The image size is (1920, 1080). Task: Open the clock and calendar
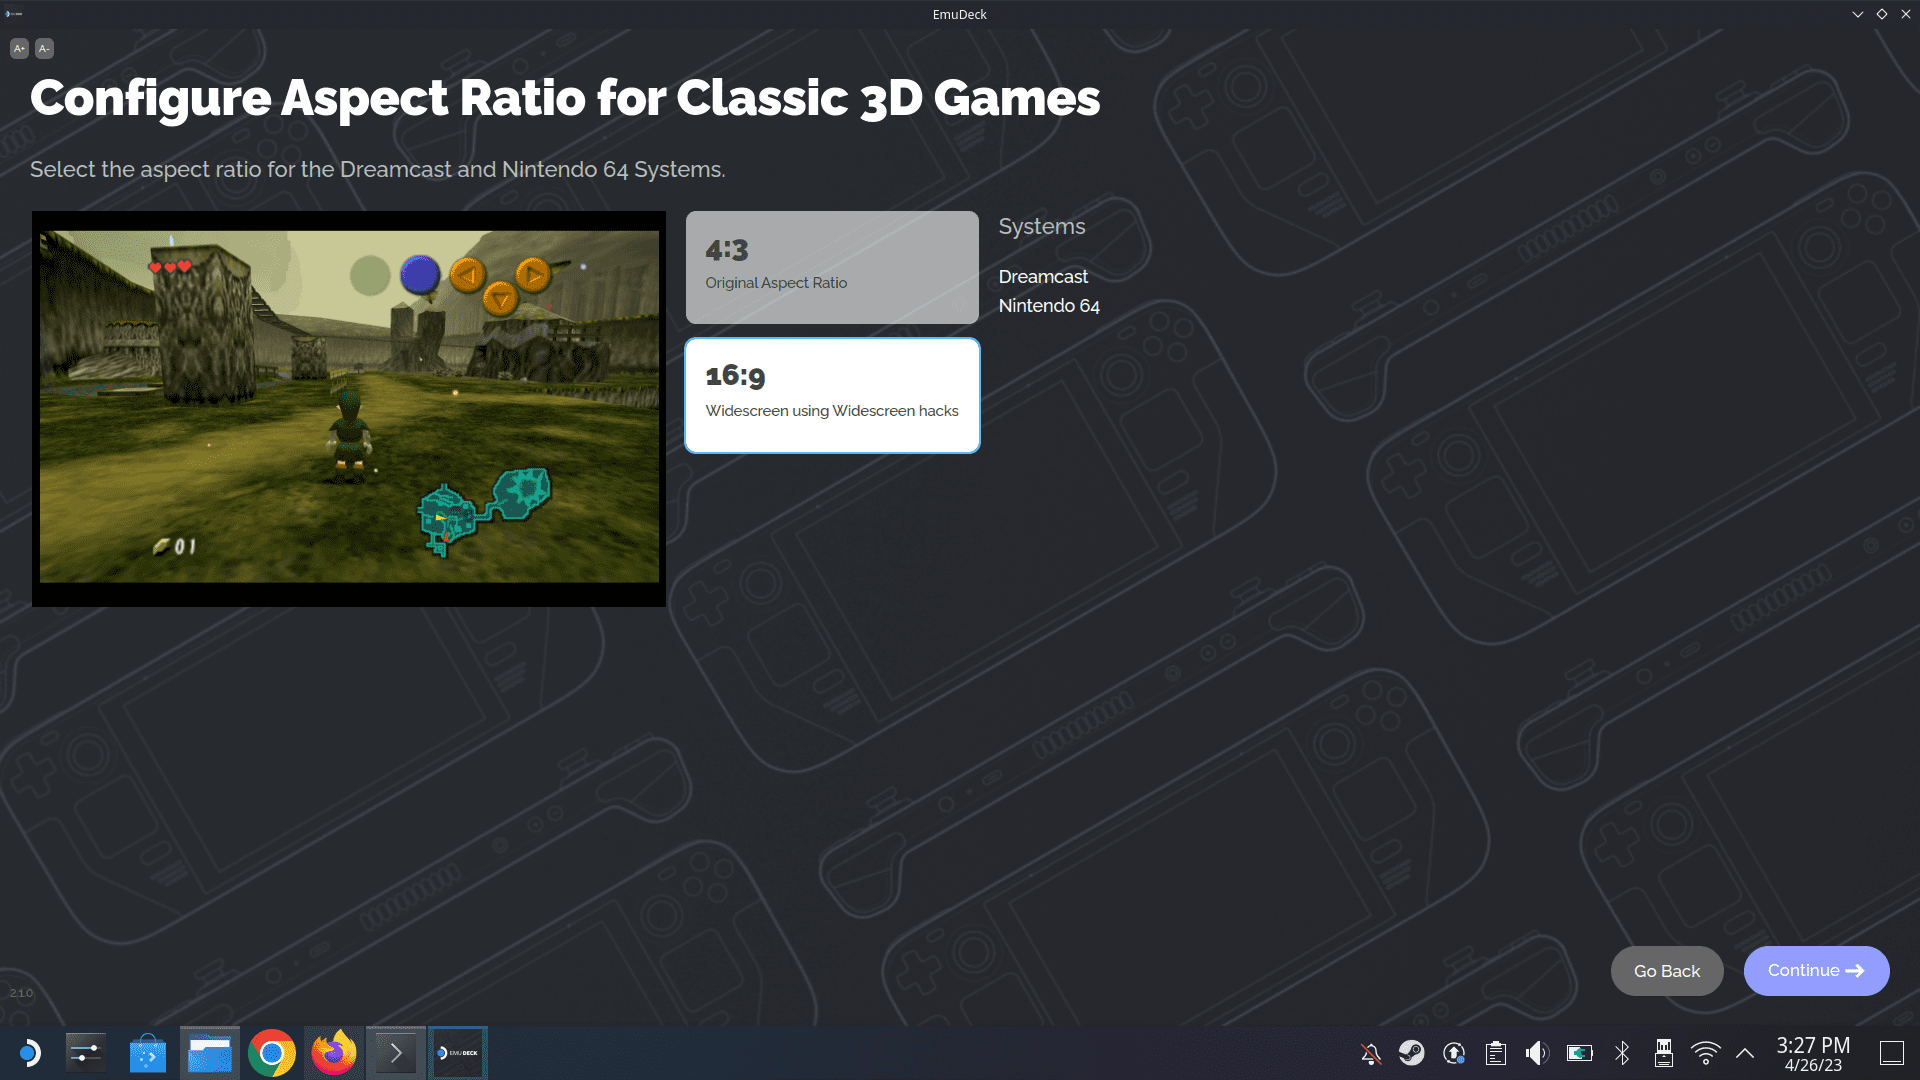pyautogui.click(x=1813, y=1054)
